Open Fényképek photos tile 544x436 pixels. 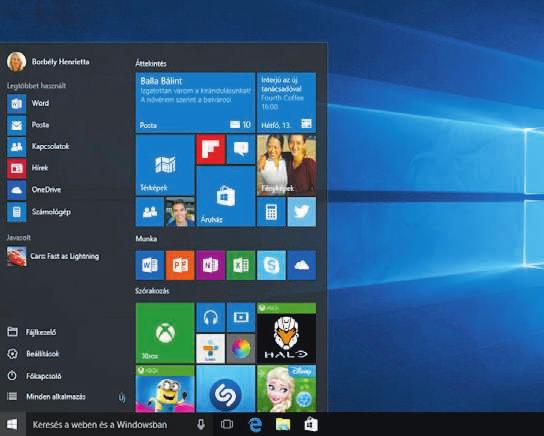coord(287,165)
